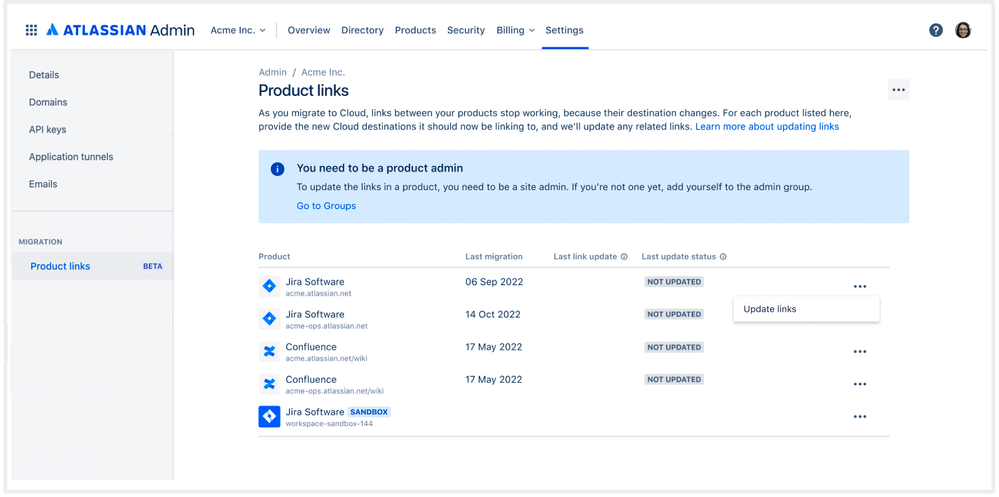The width and height of the screenshot is (999, 497).
Task: Go to the Directory tab
Action: pos(363,30)
